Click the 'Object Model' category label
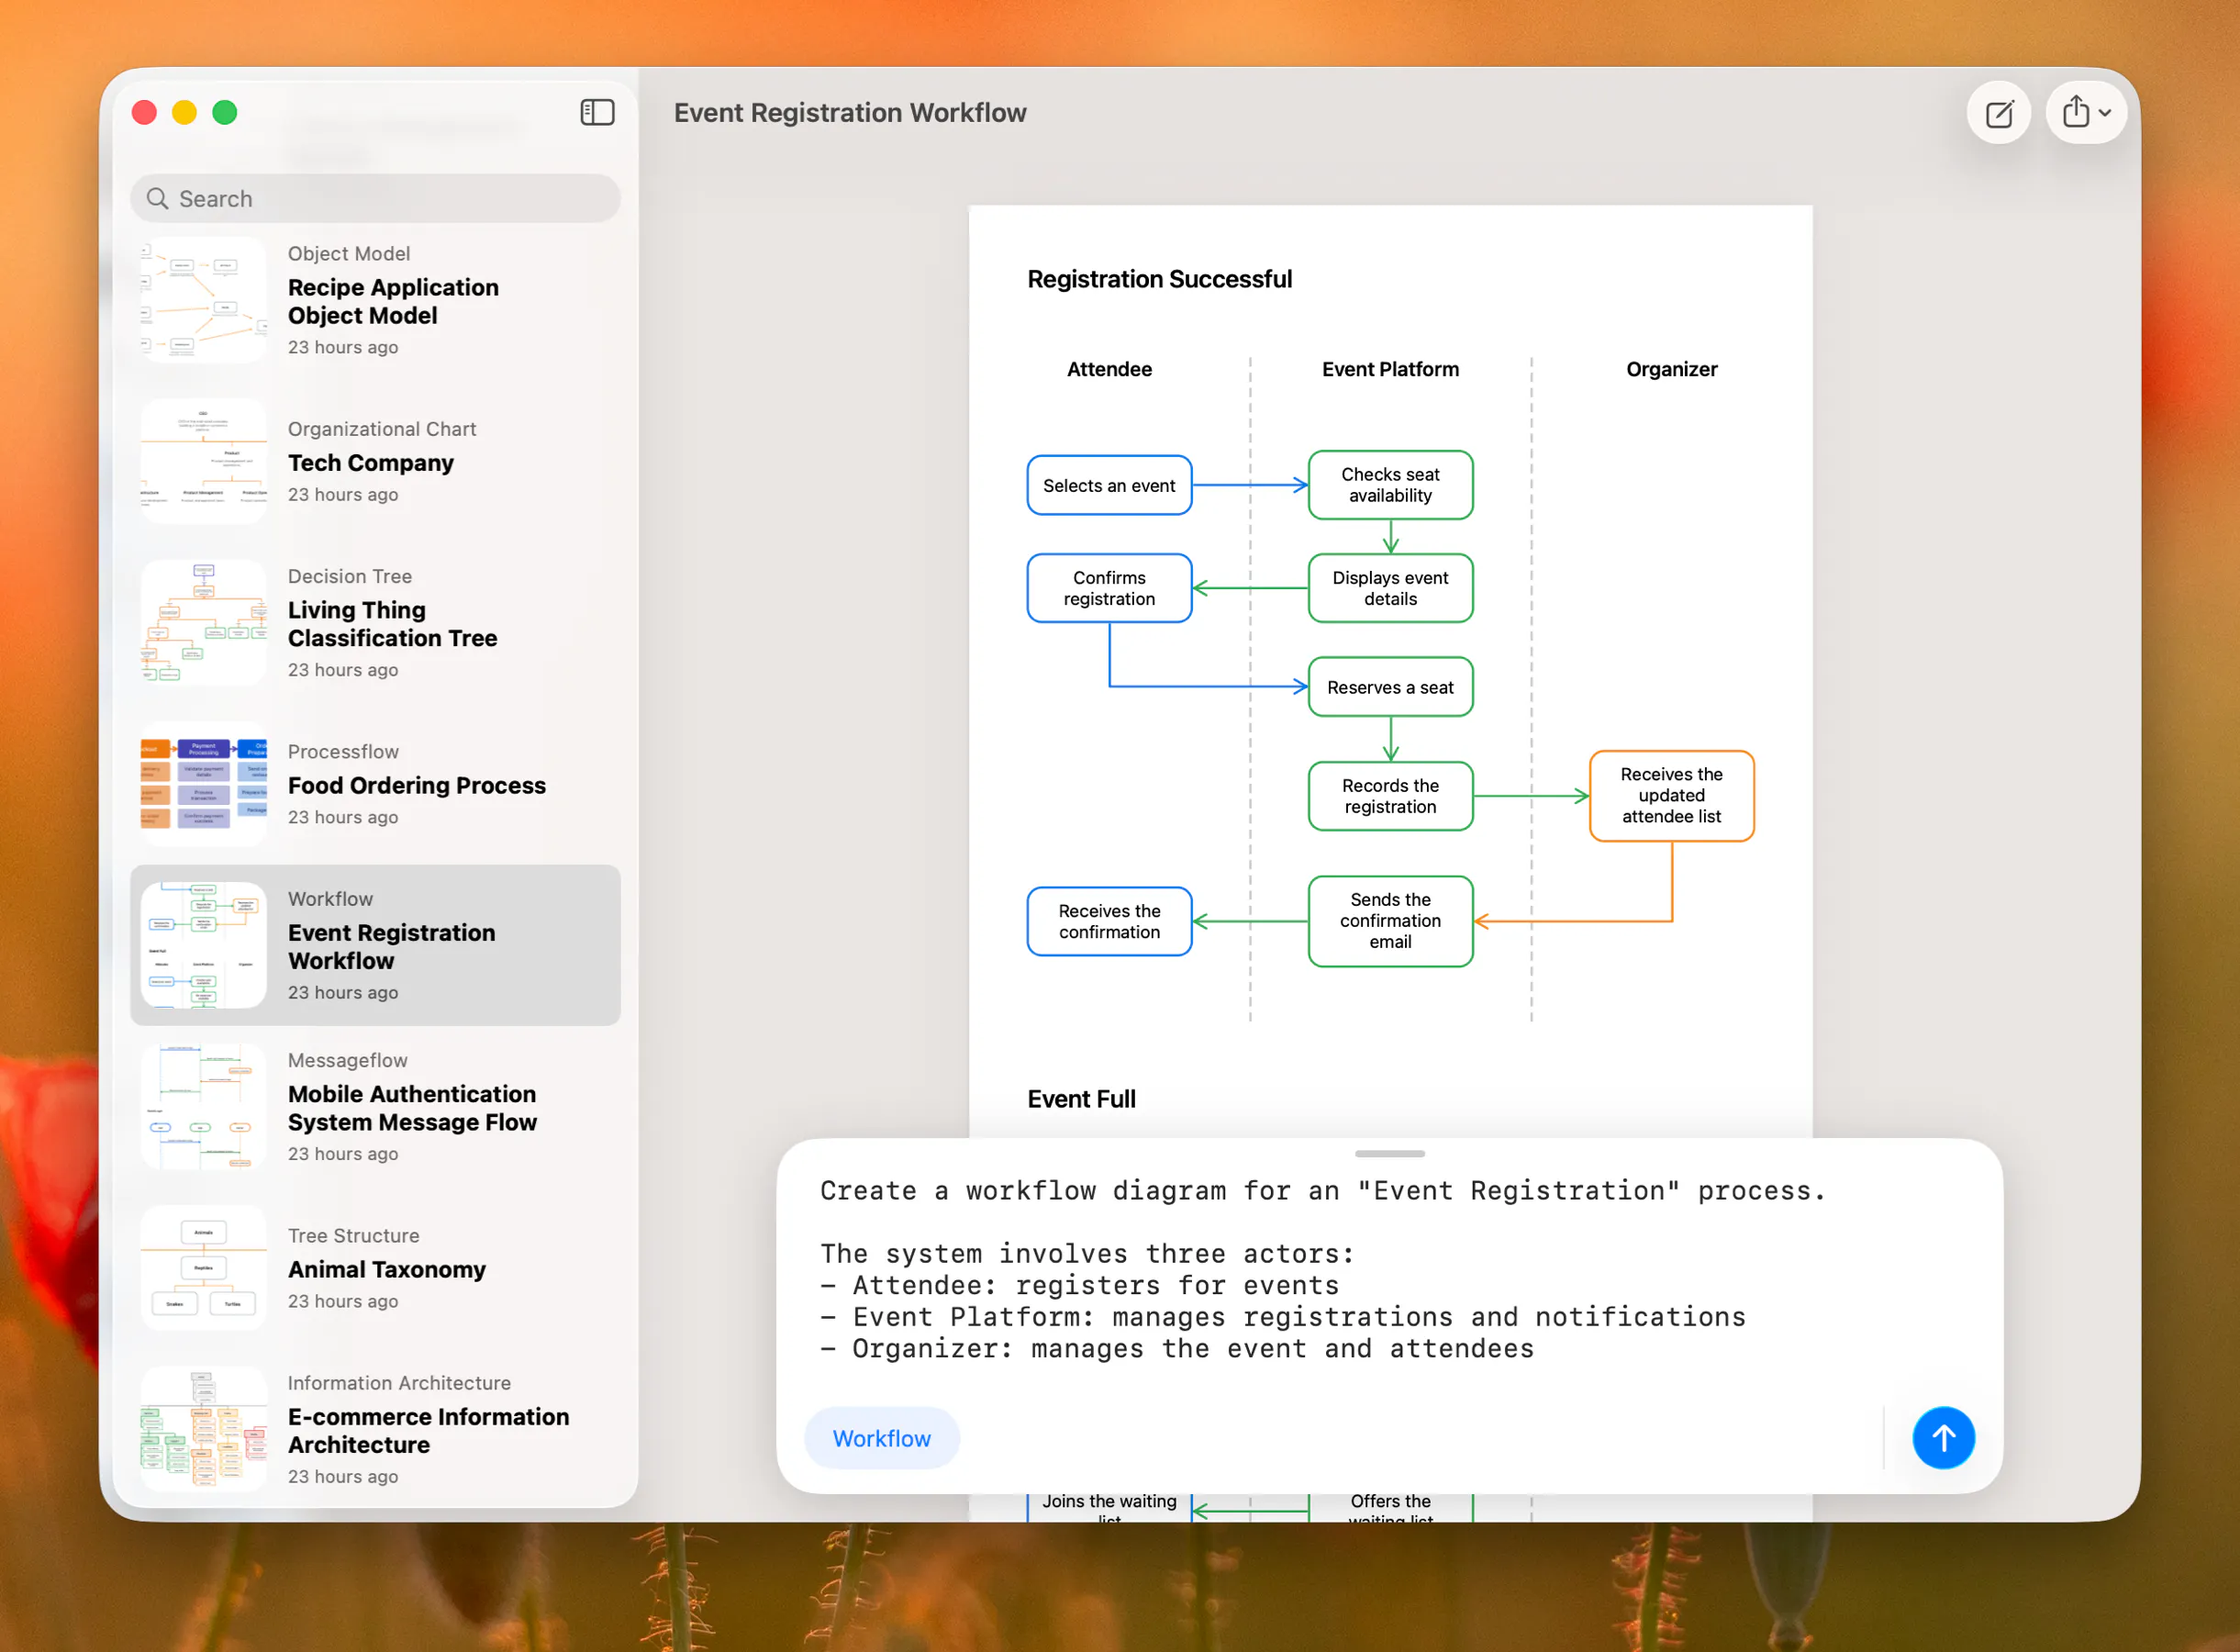Screen dimensions: 2240x1652 pos(349,253)
